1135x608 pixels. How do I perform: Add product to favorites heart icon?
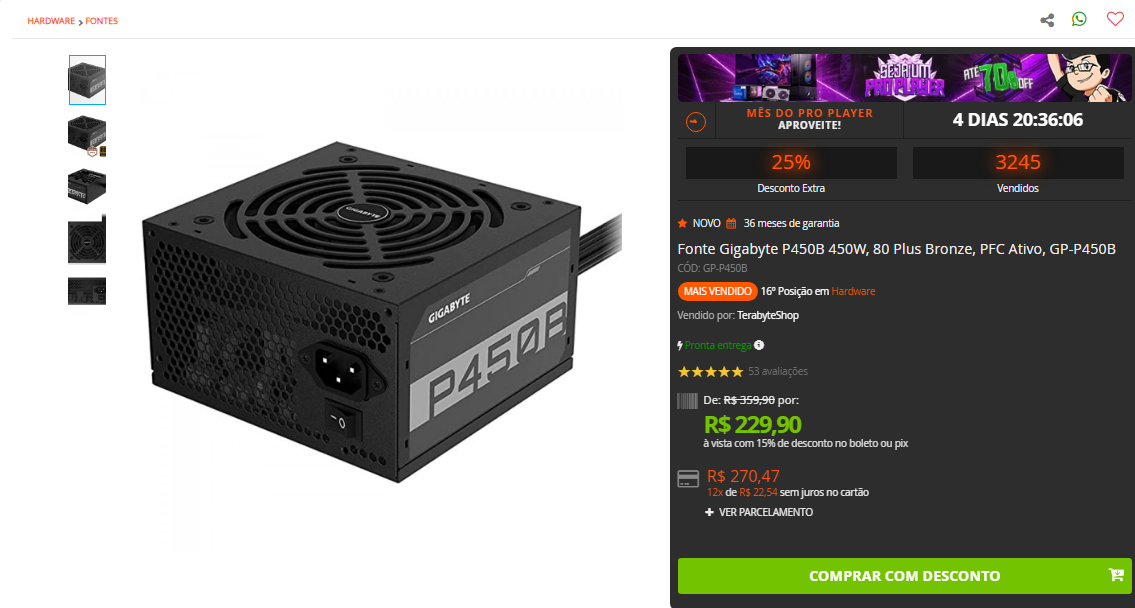1115,20
